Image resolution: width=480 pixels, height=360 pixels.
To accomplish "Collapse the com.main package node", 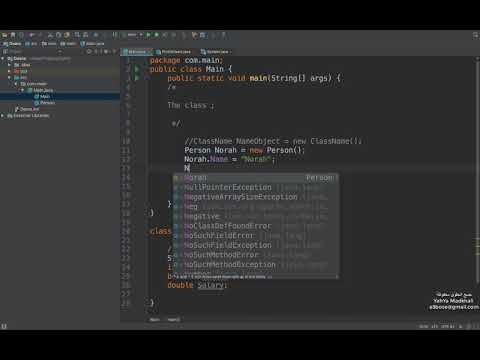I will tap(16, 84).
